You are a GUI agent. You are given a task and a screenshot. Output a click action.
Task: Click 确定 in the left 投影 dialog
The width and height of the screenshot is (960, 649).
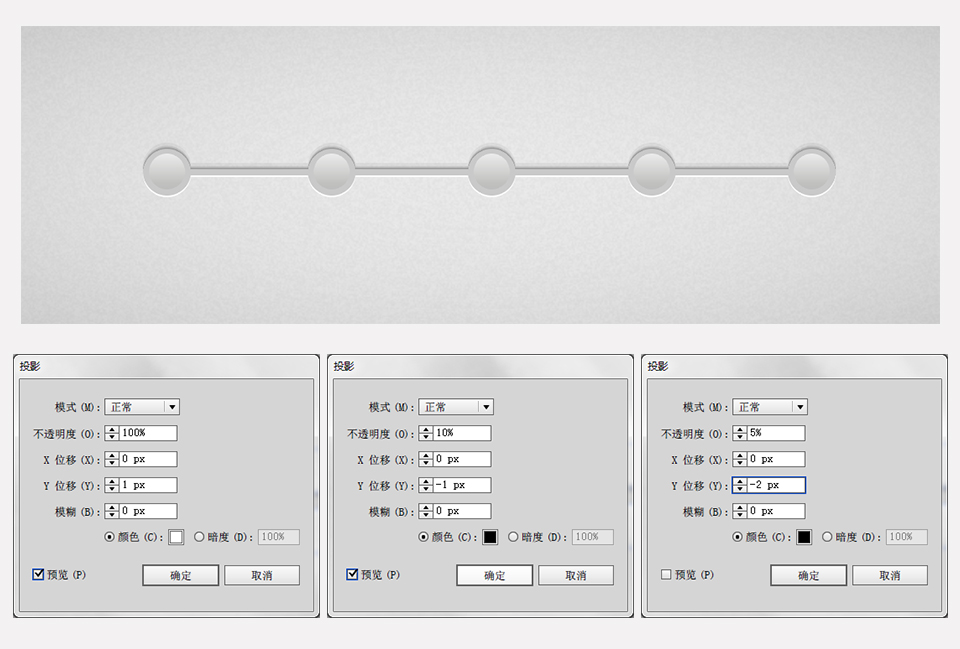pos(181,576)
